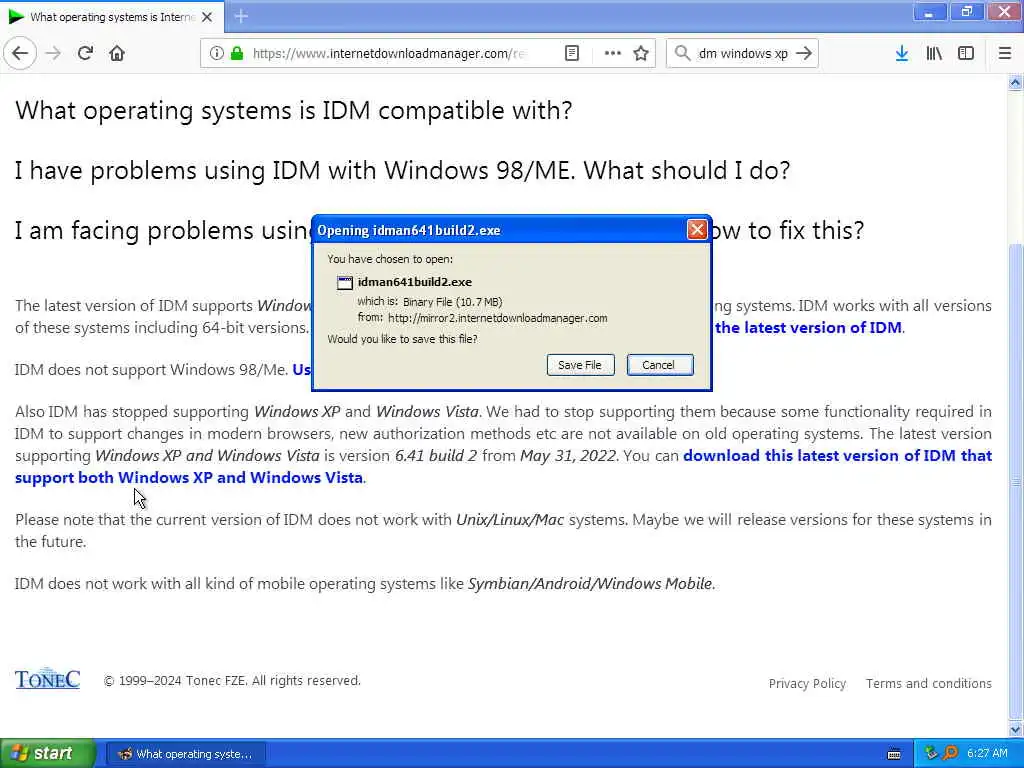The height and width of the screenshot is (768, 1024).
Task: Show site information icon in address bar
Action: [x=216, y=54]
